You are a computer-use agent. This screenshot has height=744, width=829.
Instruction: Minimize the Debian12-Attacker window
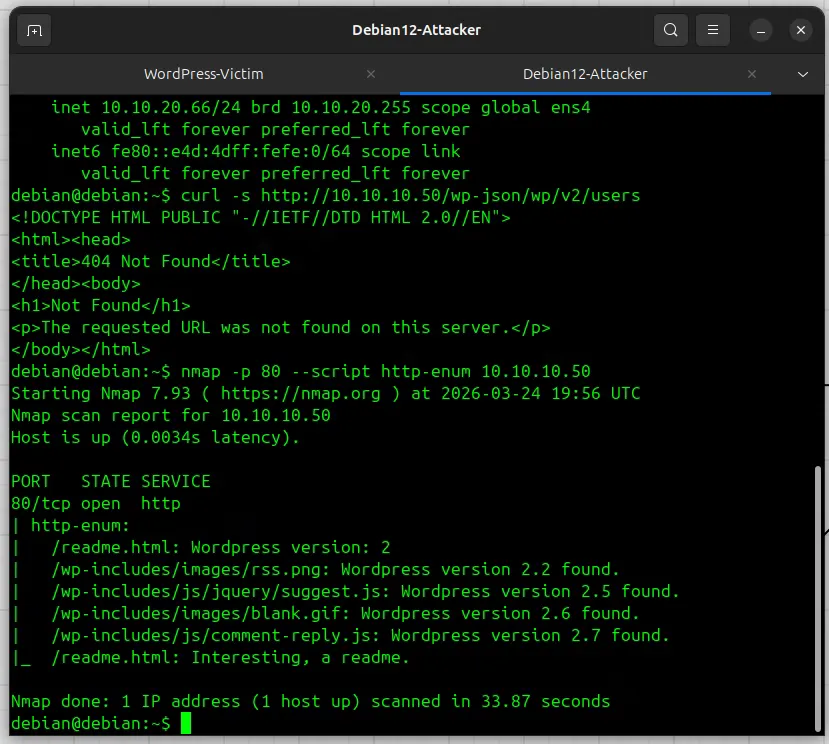(761, 31)
